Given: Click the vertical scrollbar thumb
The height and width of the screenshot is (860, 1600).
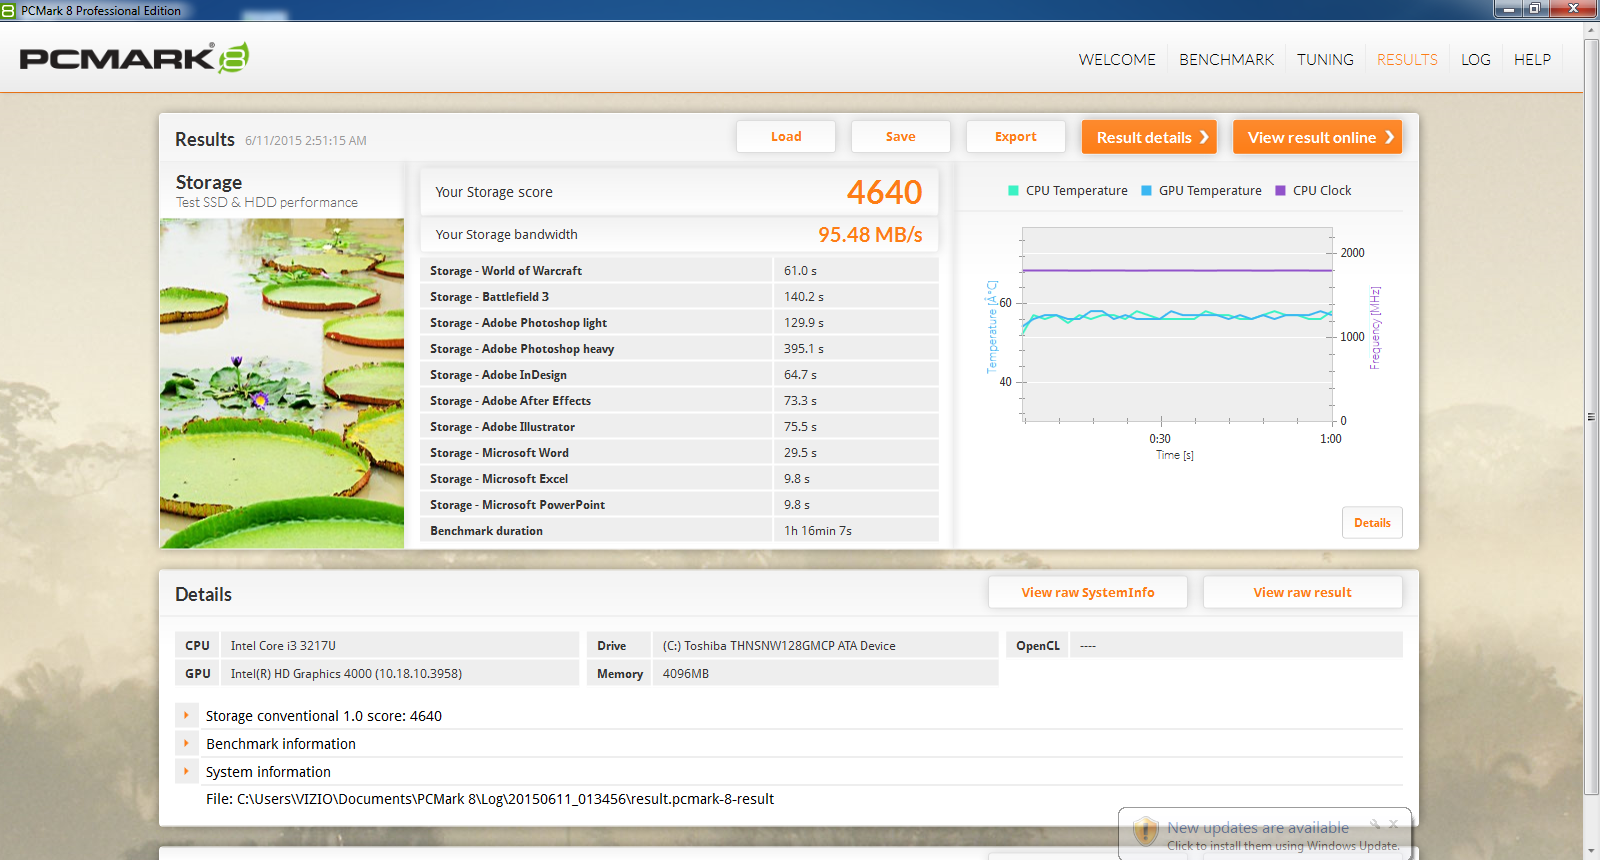Looking at the screenshot, I should (1591, 415).
